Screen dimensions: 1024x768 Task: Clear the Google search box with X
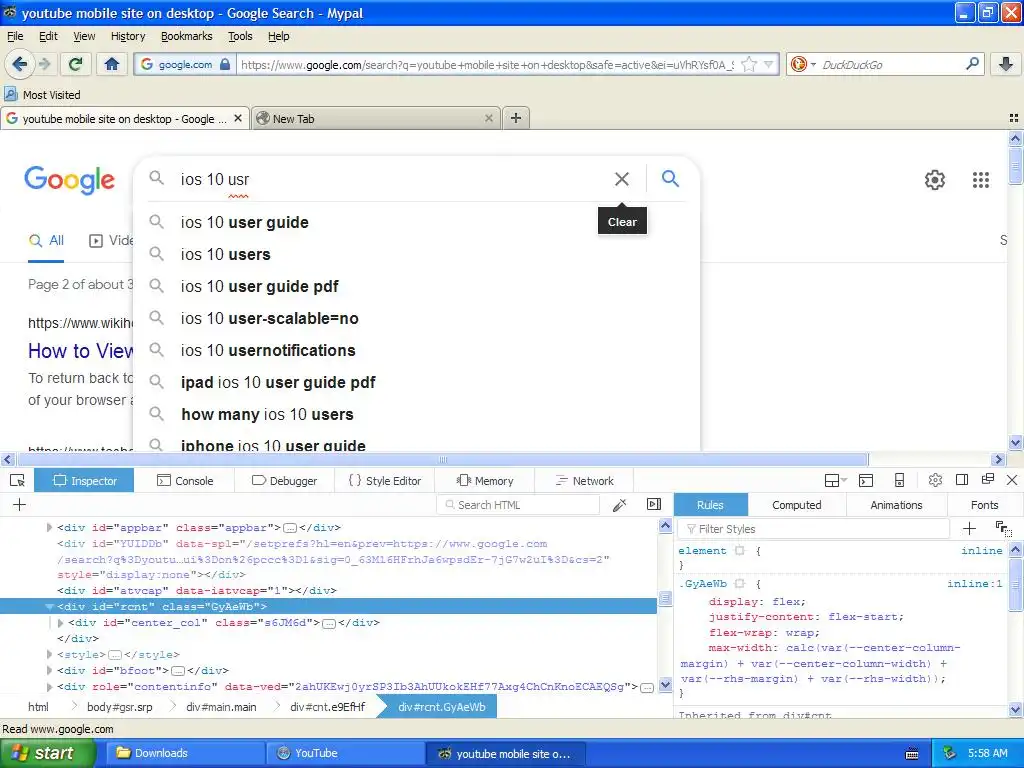(x=622, y=179)
